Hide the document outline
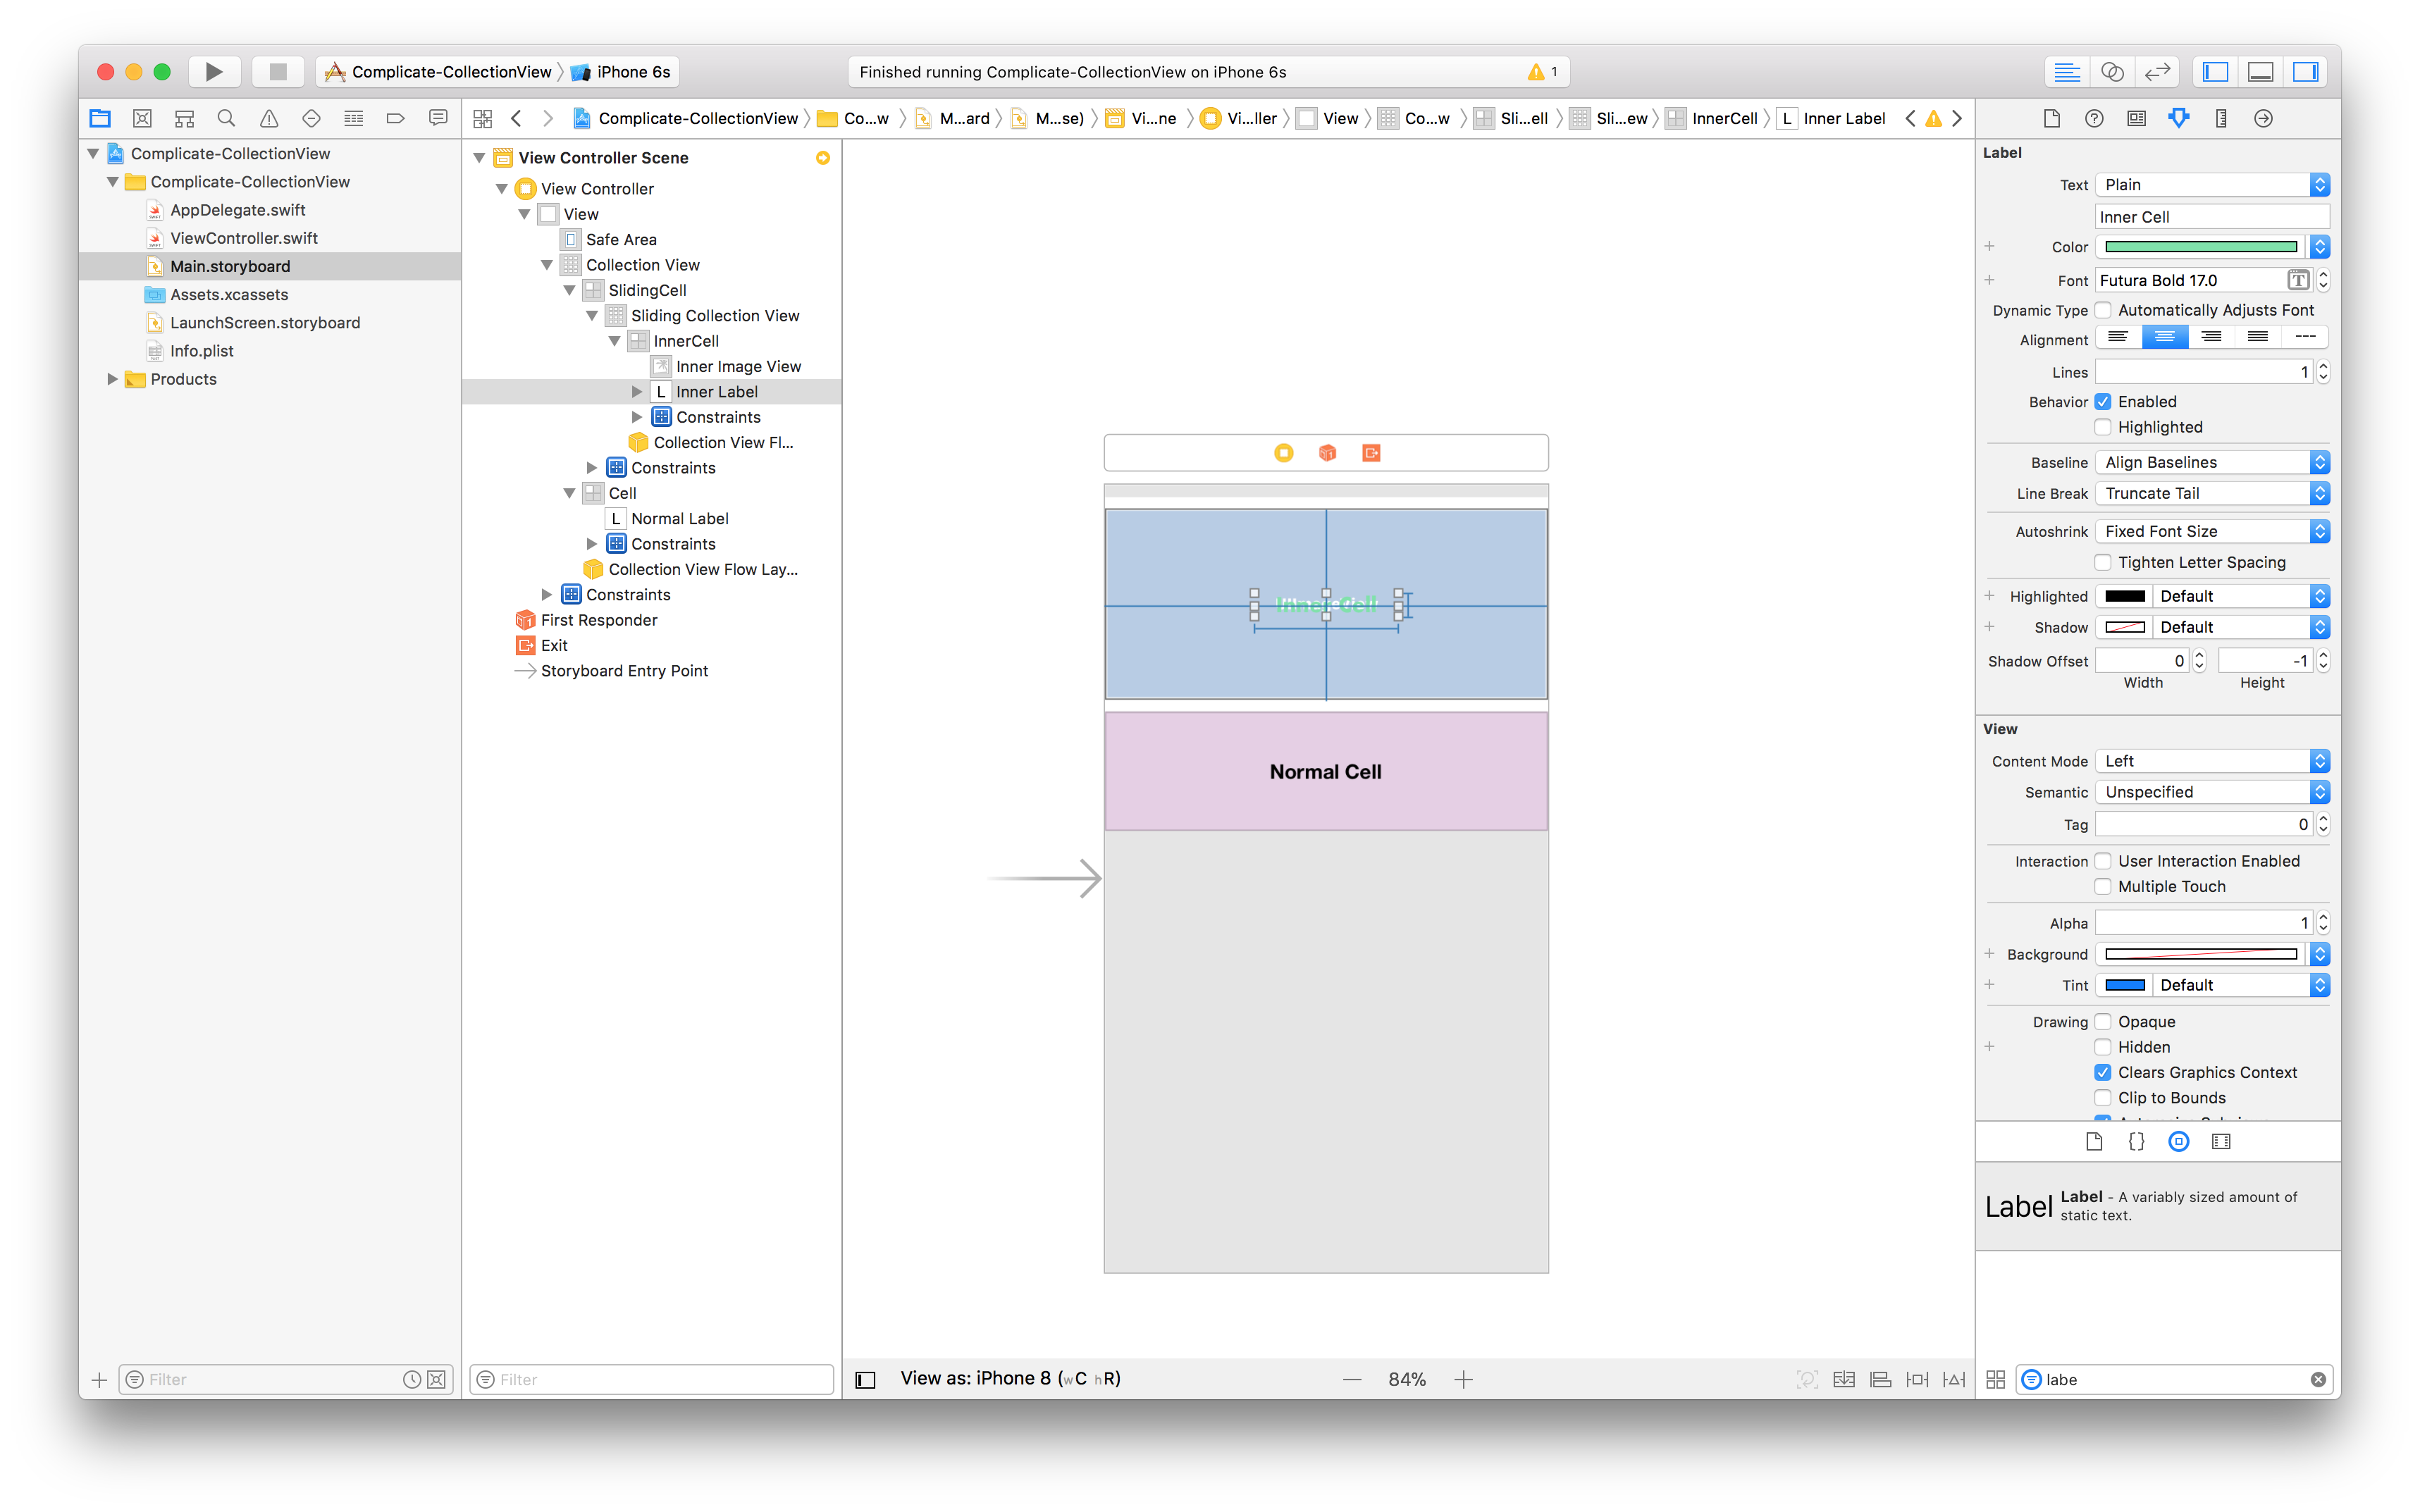Screen dimensions: 2420x1512 click(866, 1379)
